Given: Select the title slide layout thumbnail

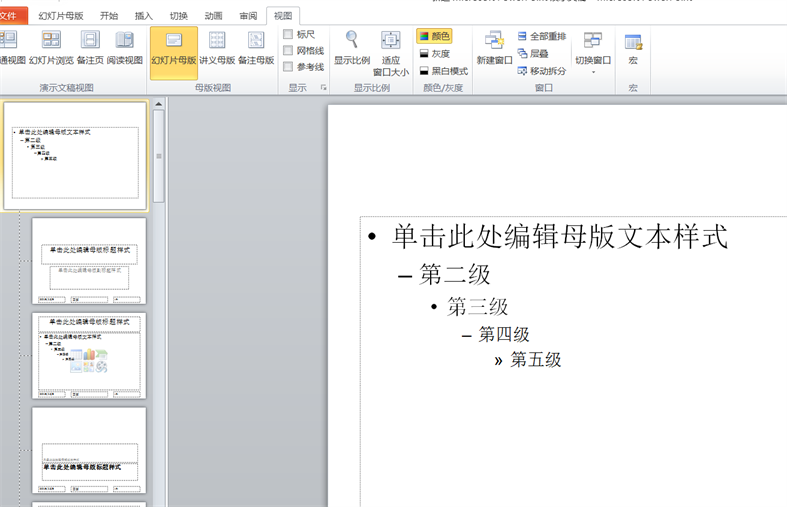Looking at the screenshot, I should tap(89, 261).
